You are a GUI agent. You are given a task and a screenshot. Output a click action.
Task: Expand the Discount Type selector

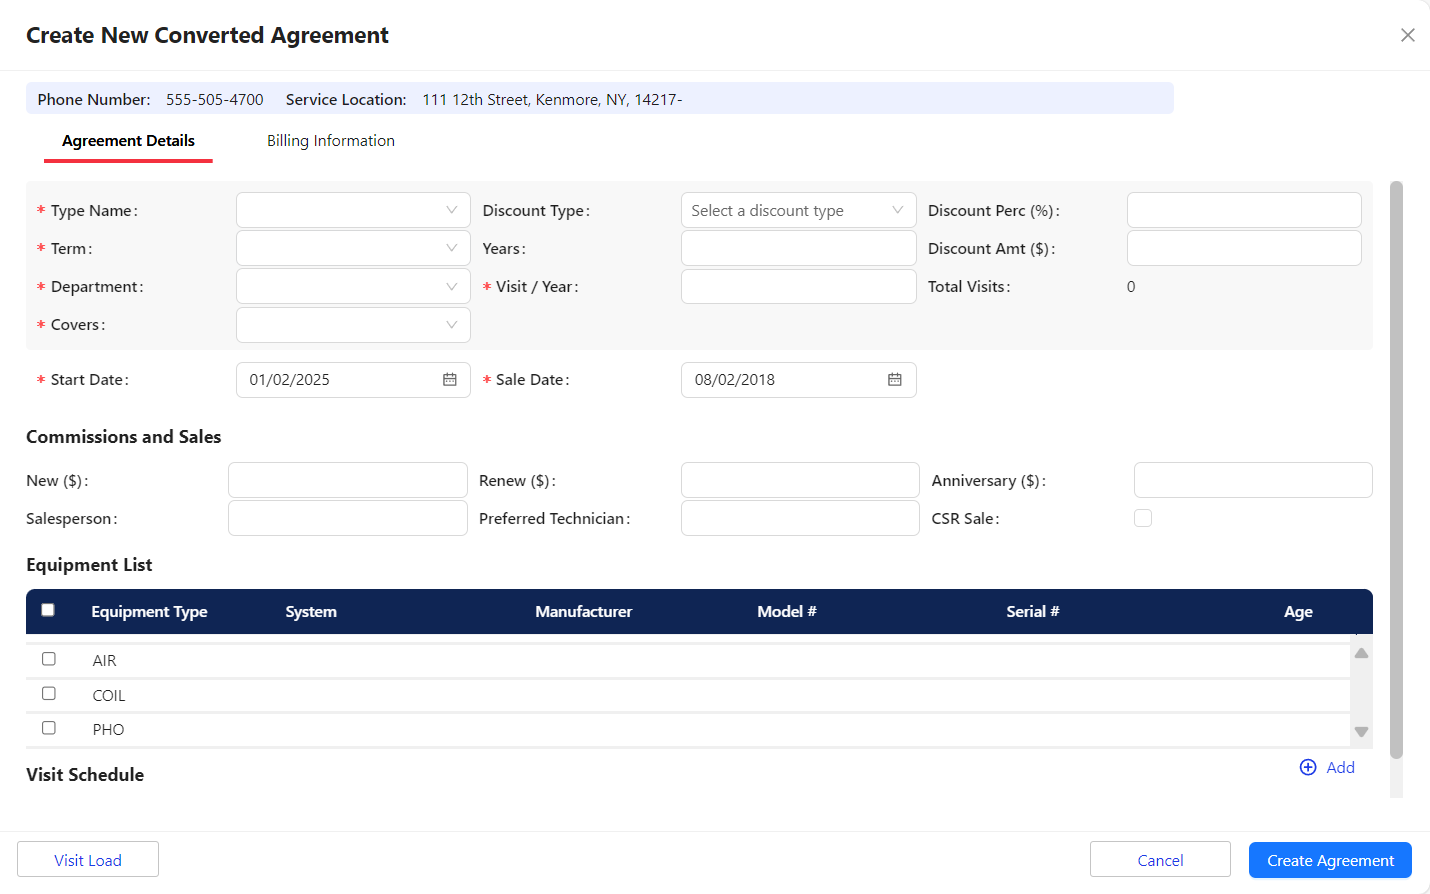(x=798, y=210)
